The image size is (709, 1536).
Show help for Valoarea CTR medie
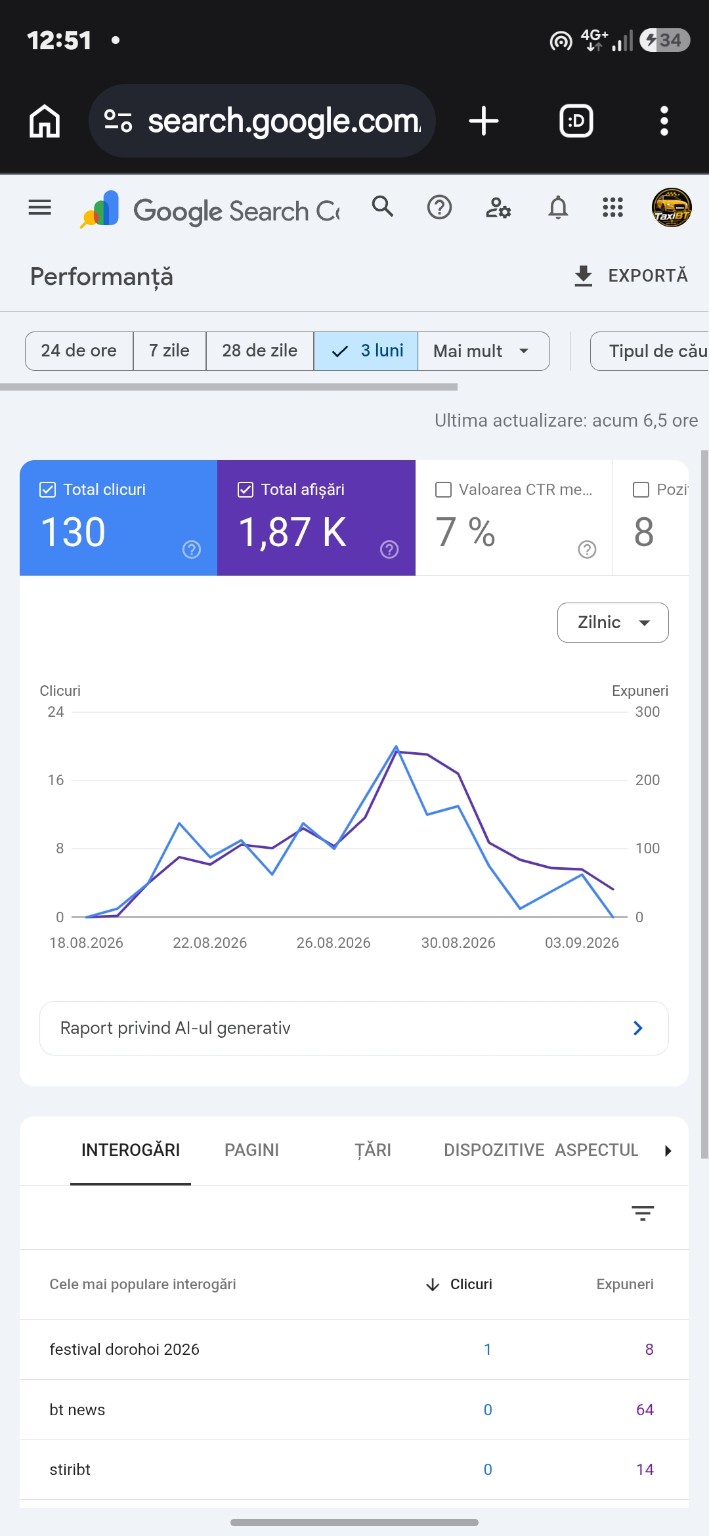[588, 549]
